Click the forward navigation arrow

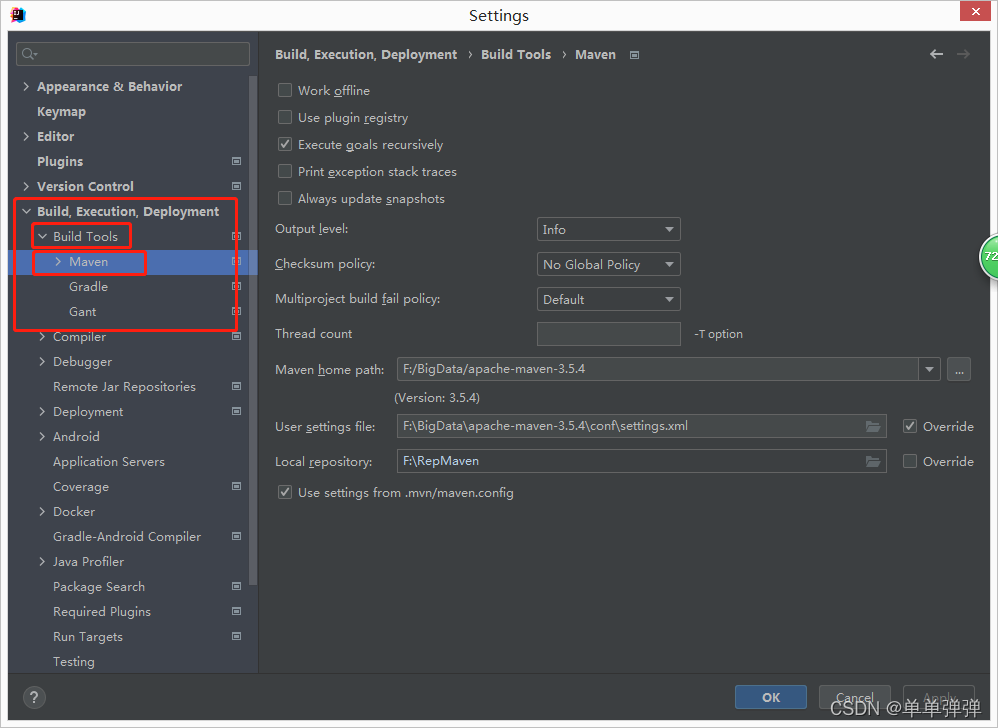click(x=962, y=54)
